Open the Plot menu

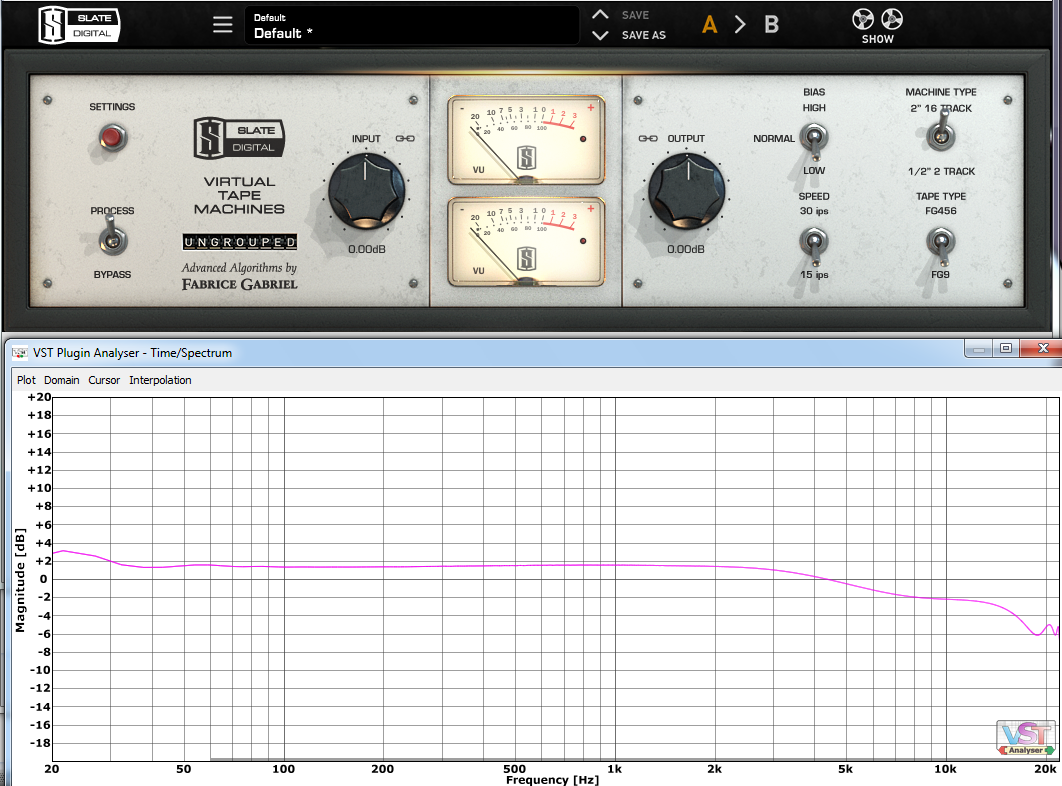click(x=25, y=380)
